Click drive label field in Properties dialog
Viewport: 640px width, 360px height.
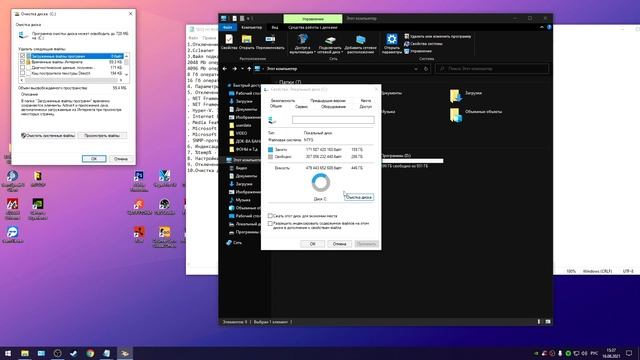(333, 120)
